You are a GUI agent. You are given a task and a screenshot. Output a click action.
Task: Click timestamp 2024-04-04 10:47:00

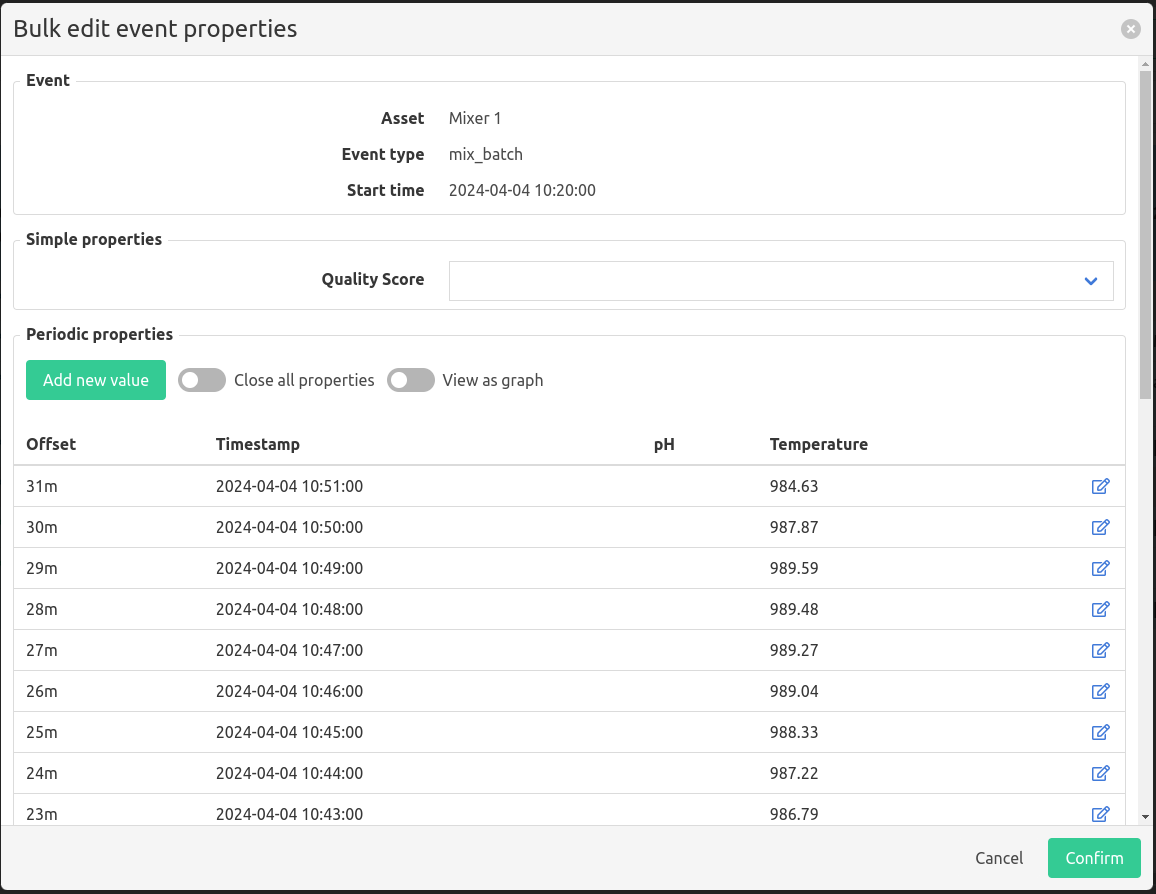289,650
